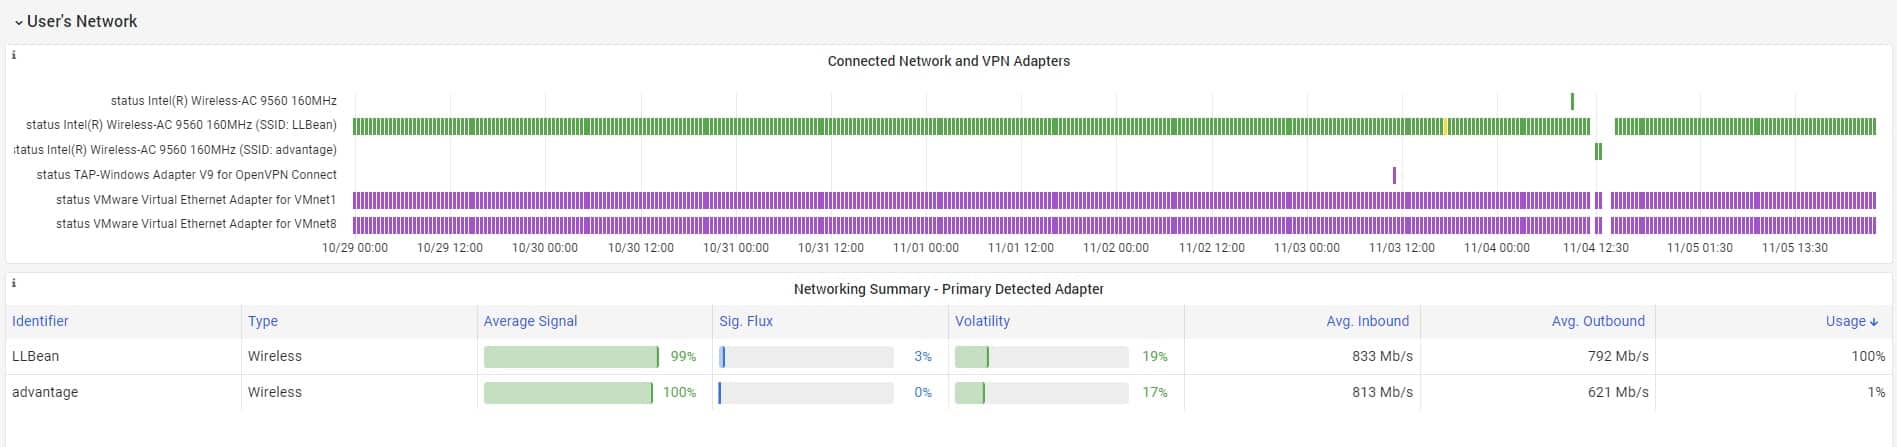Image resolution: width=1897 pixels, height=447 pixels.
Task: Click the Sig. Flux column header
Action: pos(746,321)
